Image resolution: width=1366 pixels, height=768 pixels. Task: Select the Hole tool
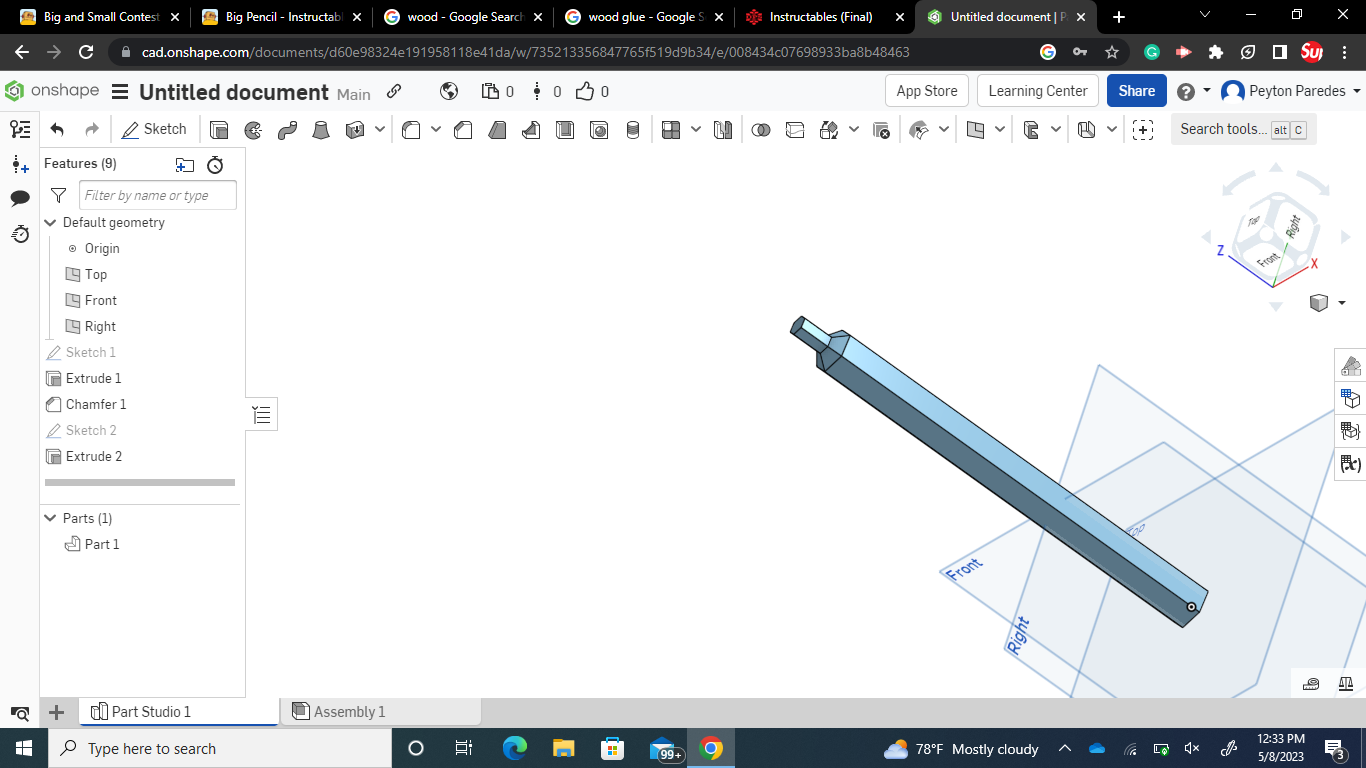599,129
